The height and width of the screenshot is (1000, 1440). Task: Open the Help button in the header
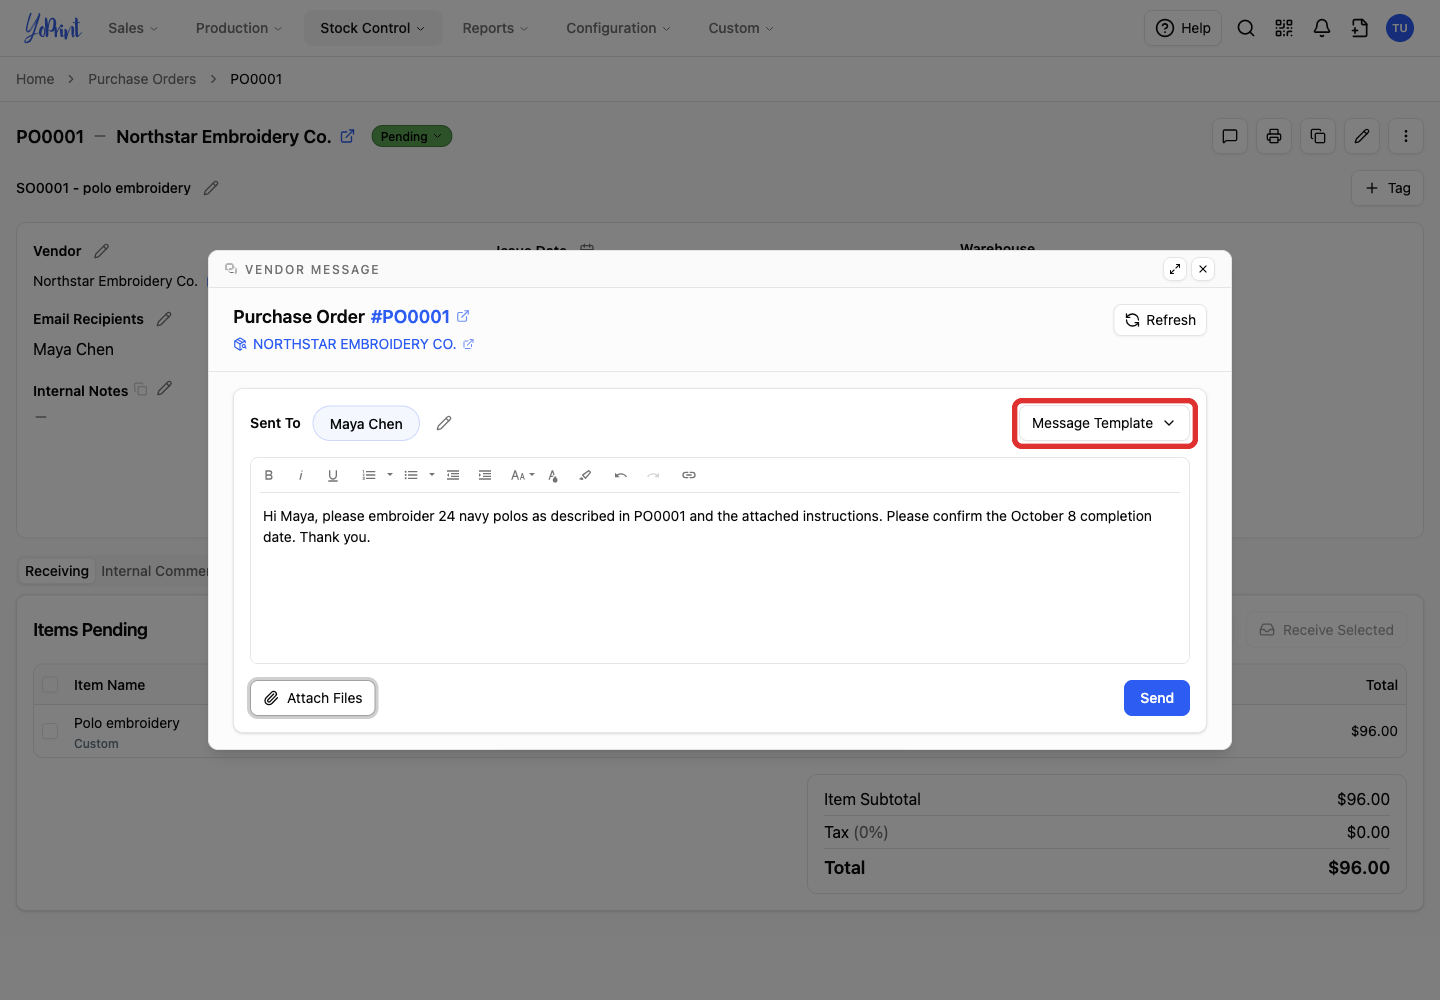coord(1183,28)
